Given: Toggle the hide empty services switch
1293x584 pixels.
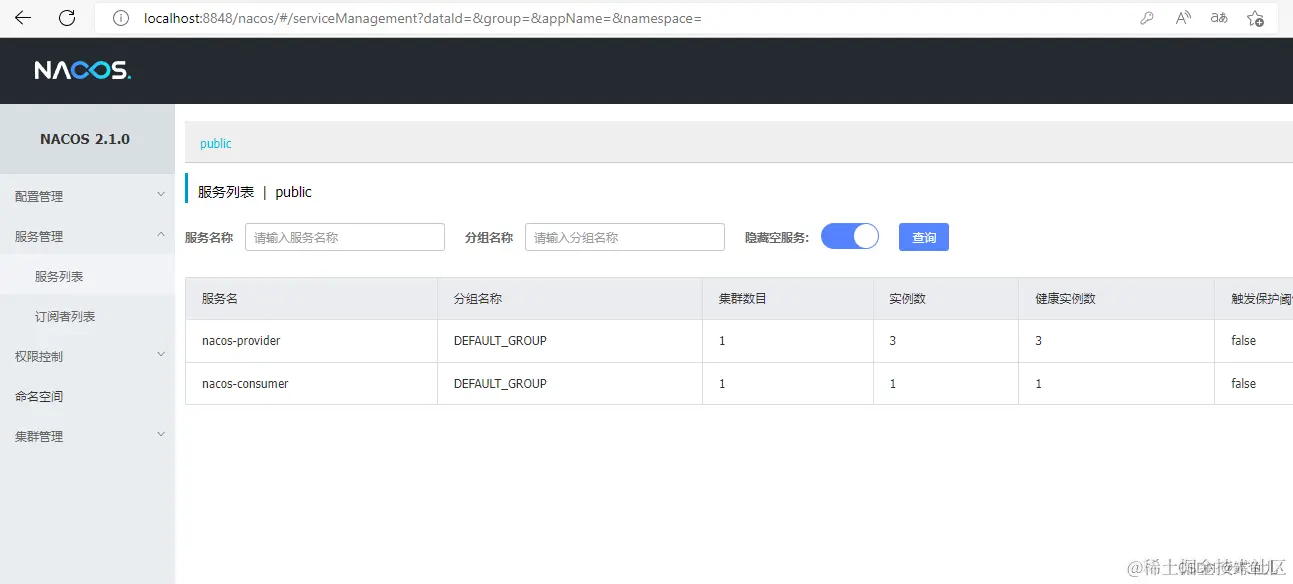Looking at the screenshot, I should click(x=849, y=236).
